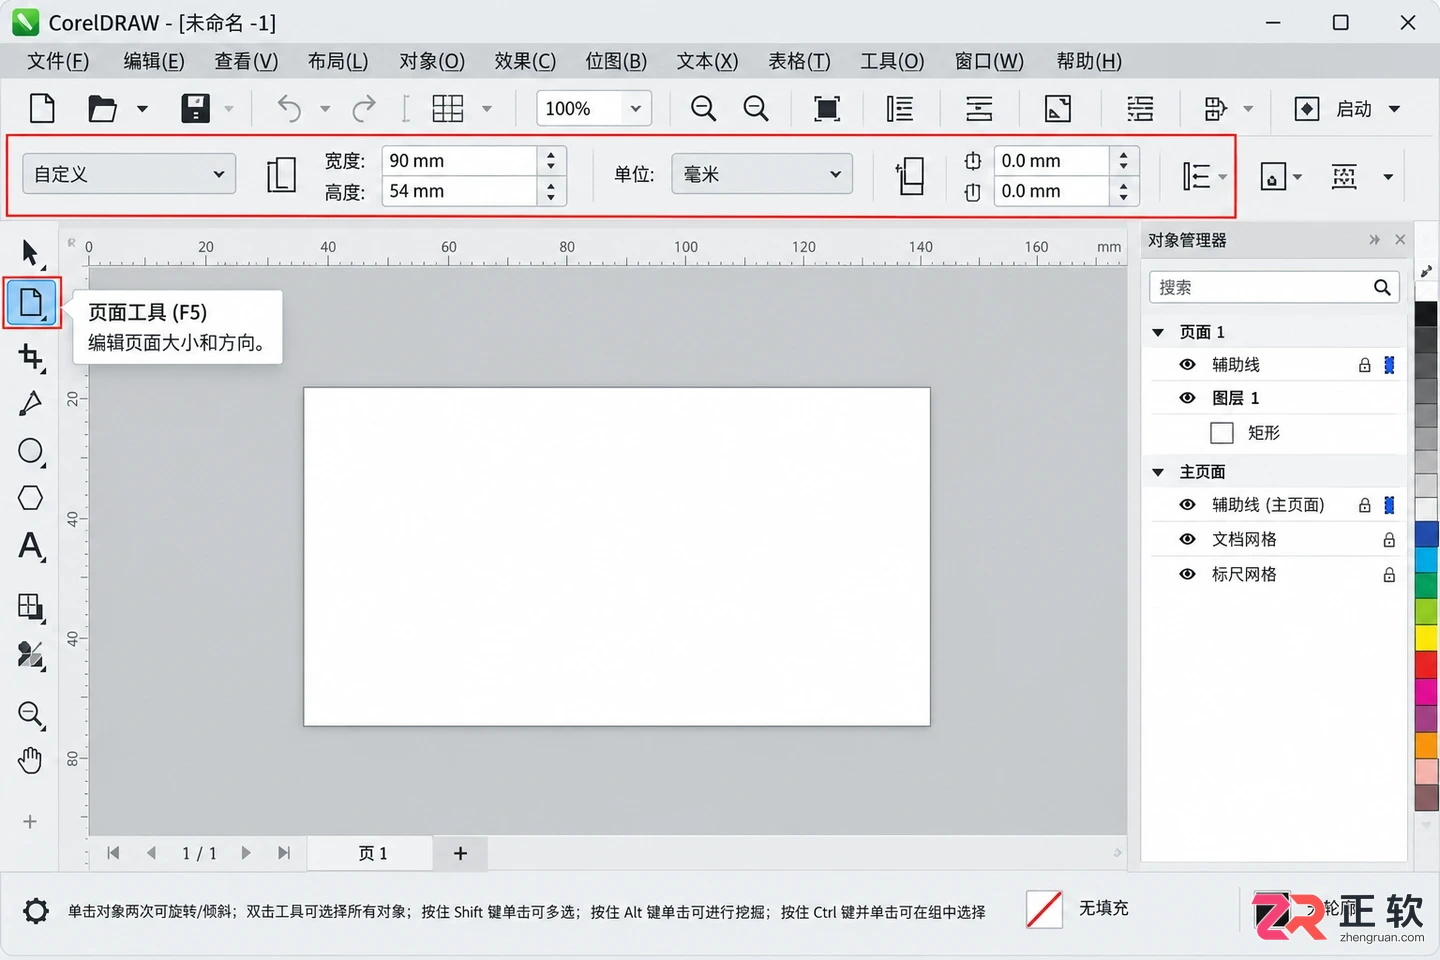Close the 对象管理器 panel
The width and height of the screenshot is (1440, 960).
[x=1400, y=240]
